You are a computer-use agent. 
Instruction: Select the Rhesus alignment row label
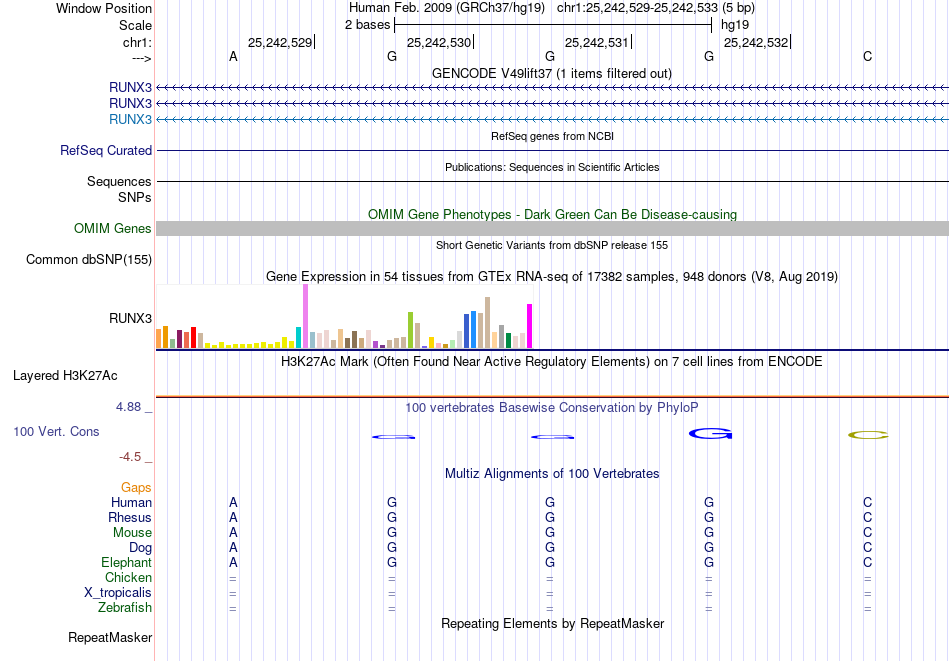tap(130, 517)
